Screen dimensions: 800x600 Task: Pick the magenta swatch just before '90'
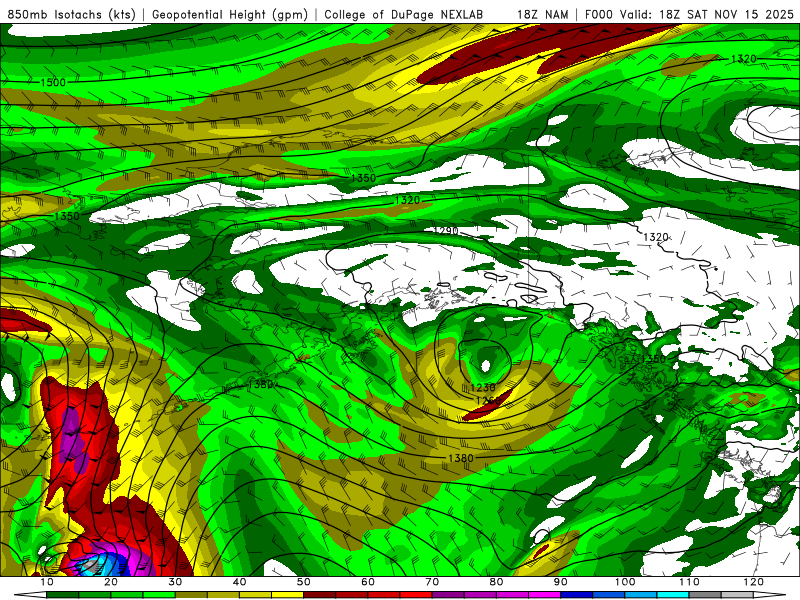tap(544, 595)
